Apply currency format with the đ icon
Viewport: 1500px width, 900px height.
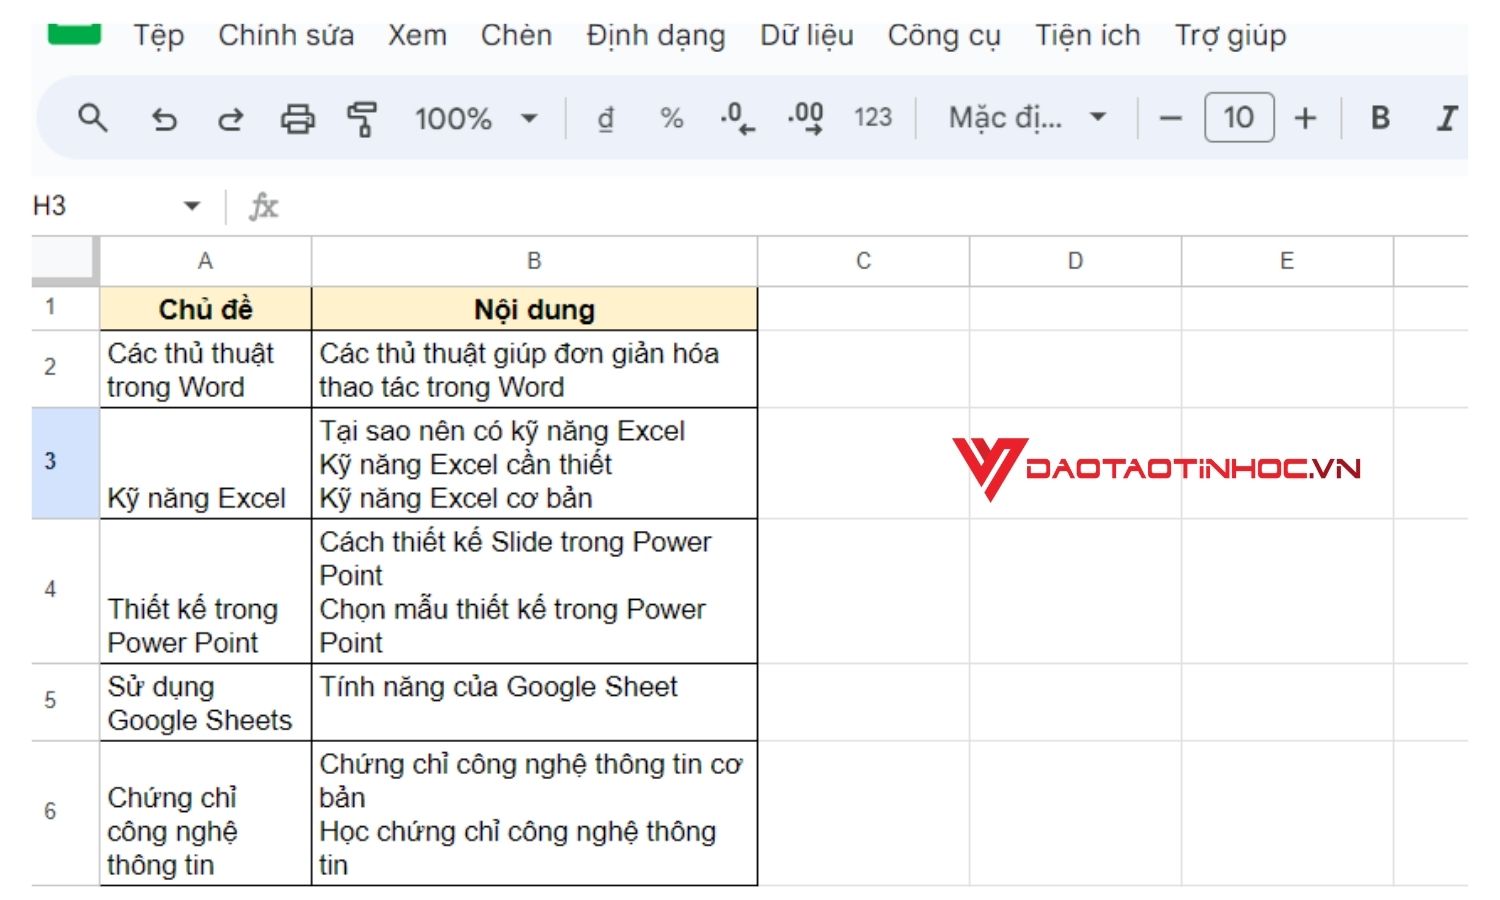click(x=604, y=117)
